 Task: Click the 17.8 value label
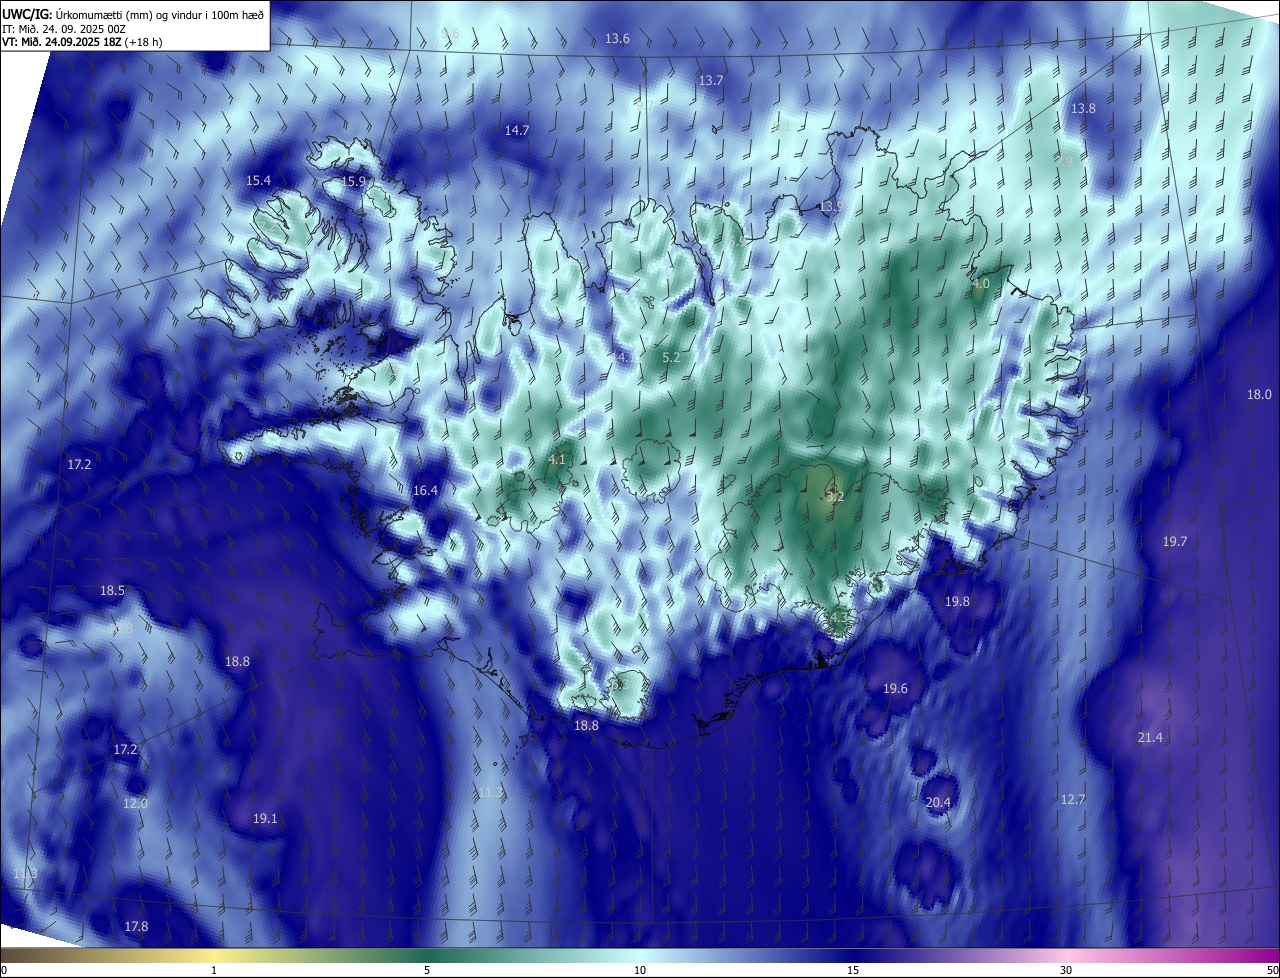[x=136, y=926]
